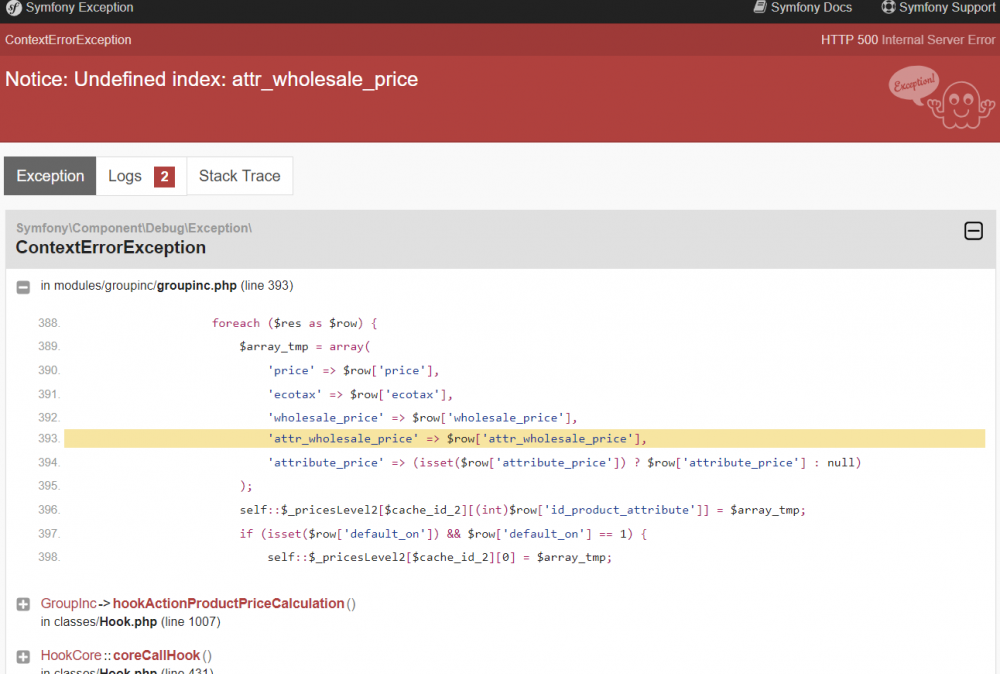Click the 'wholesale_price' code line 392
This screenshot has width=1000, height=674.
[x=422, y=418]
